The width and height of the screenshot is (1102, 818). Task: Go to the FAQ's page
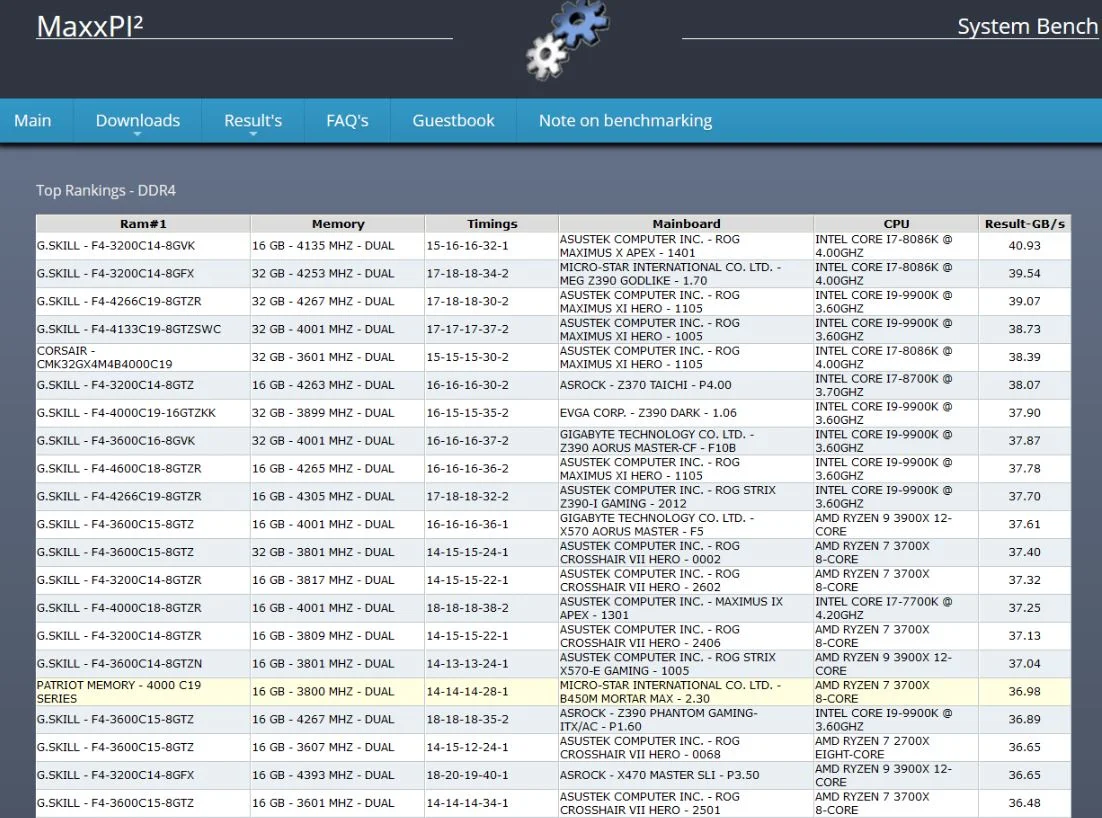pos(347,121)
